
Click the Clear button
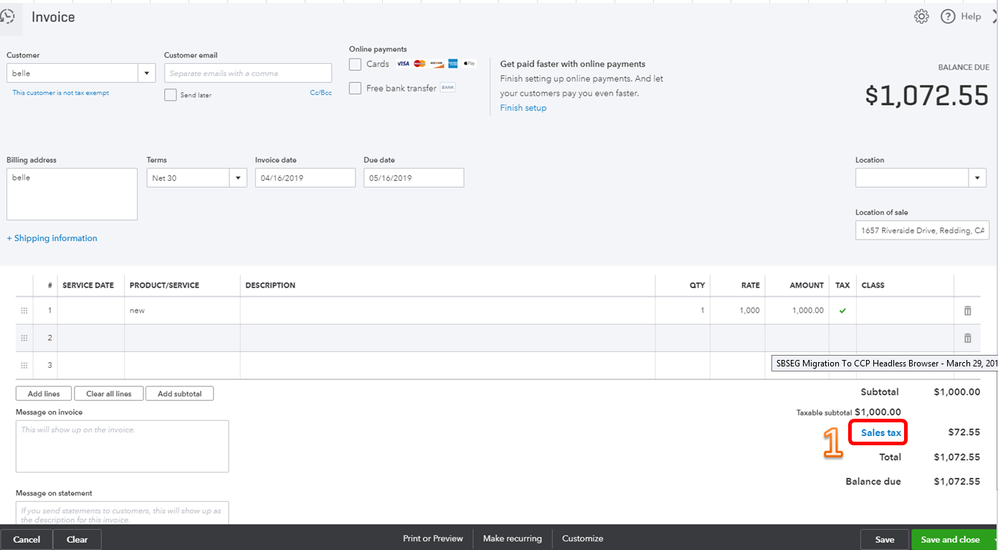[77, 539]
